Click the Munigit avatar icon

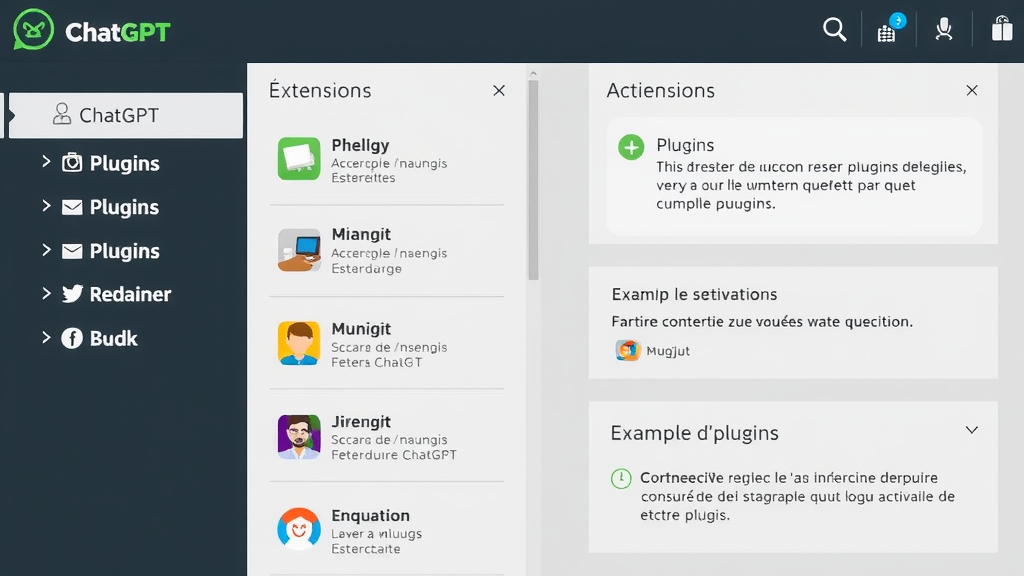pos(297,344)
